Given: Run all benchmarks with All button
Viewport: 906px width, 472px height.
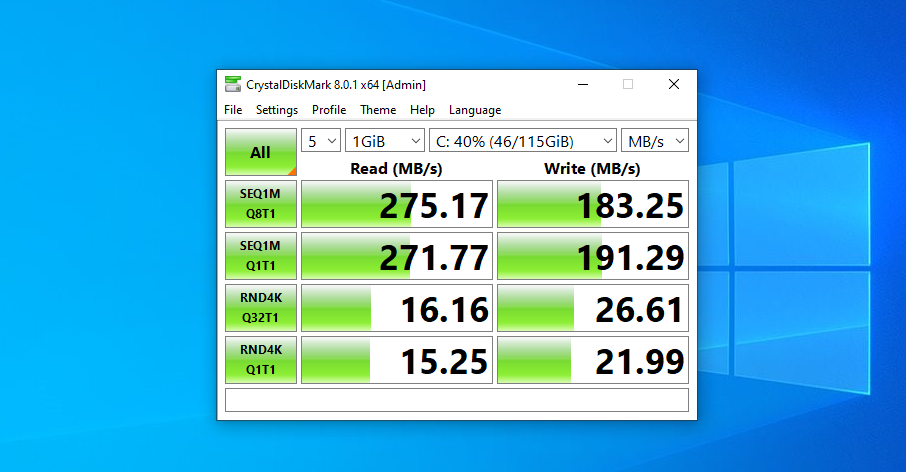Looking at the screenshot, I should 261,152.
